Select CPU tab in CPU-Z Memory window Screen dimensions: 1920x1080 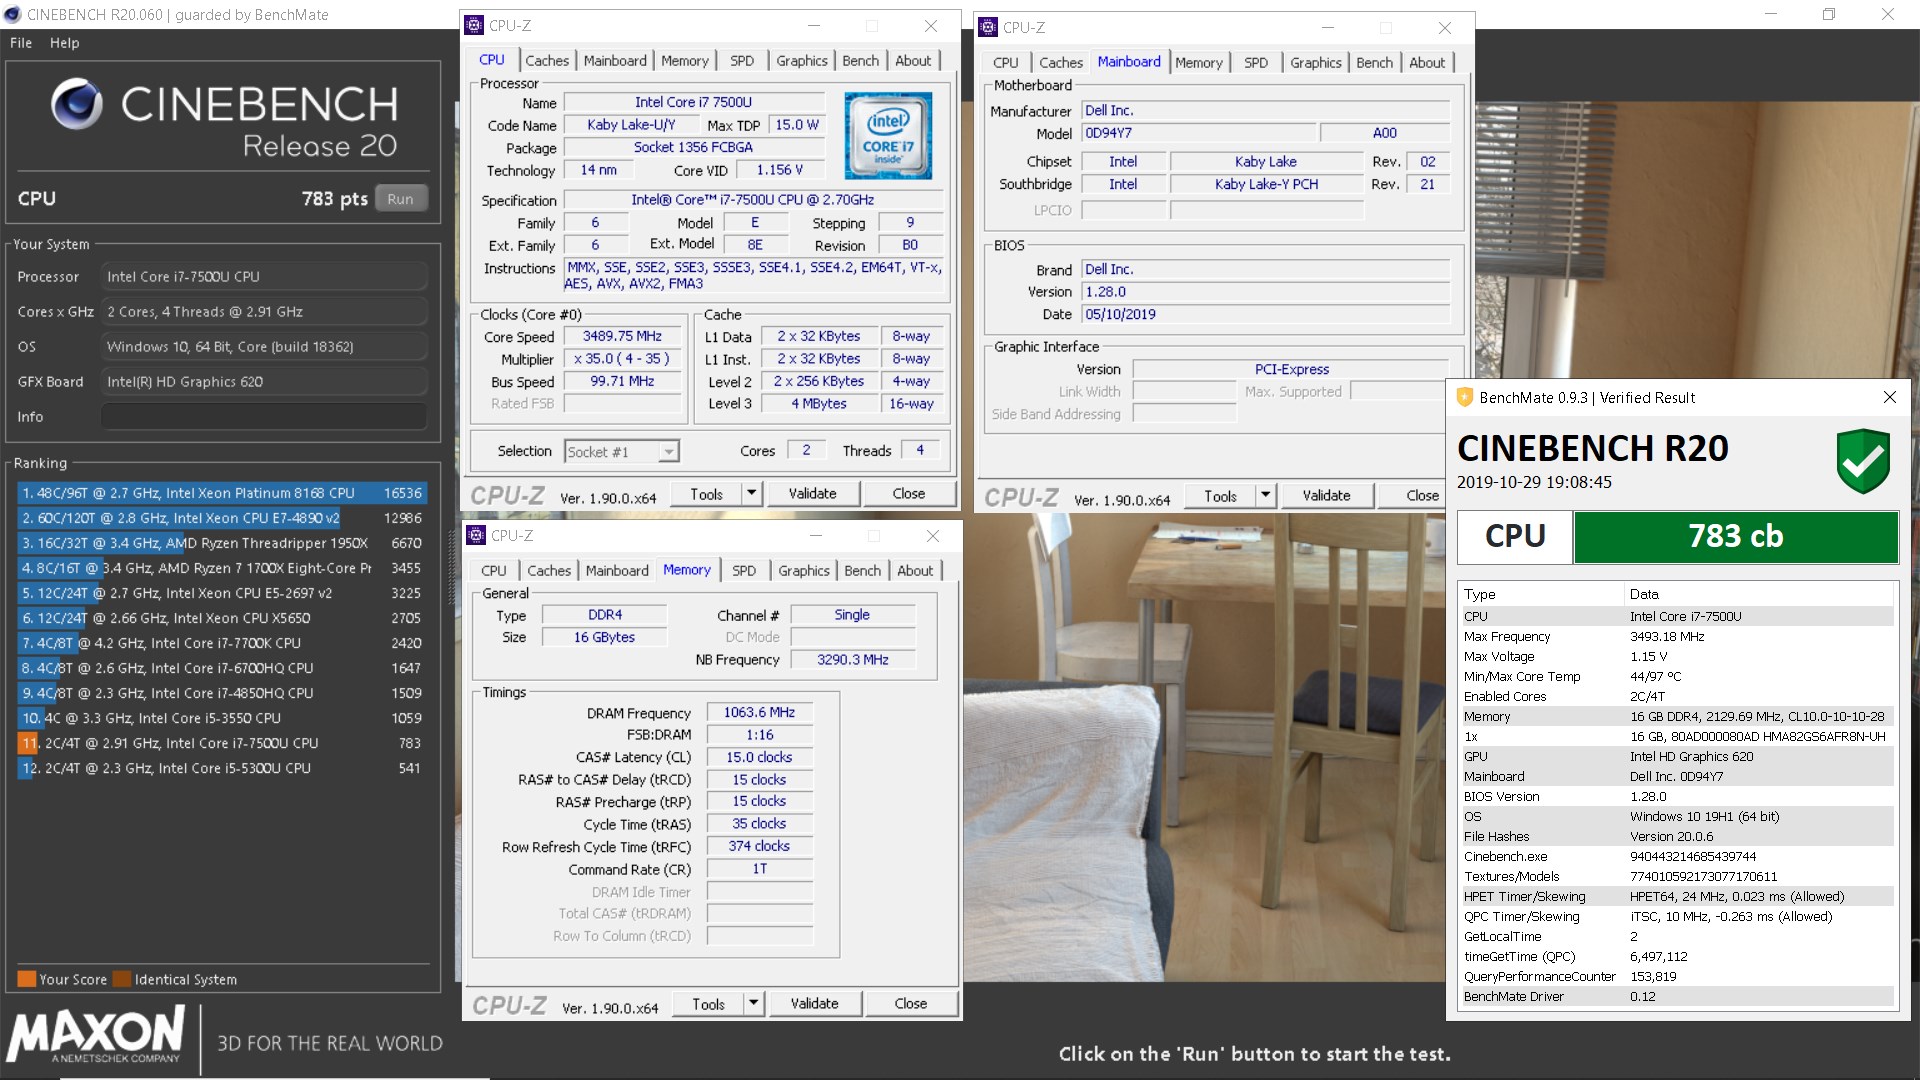(x=494, y=571)
